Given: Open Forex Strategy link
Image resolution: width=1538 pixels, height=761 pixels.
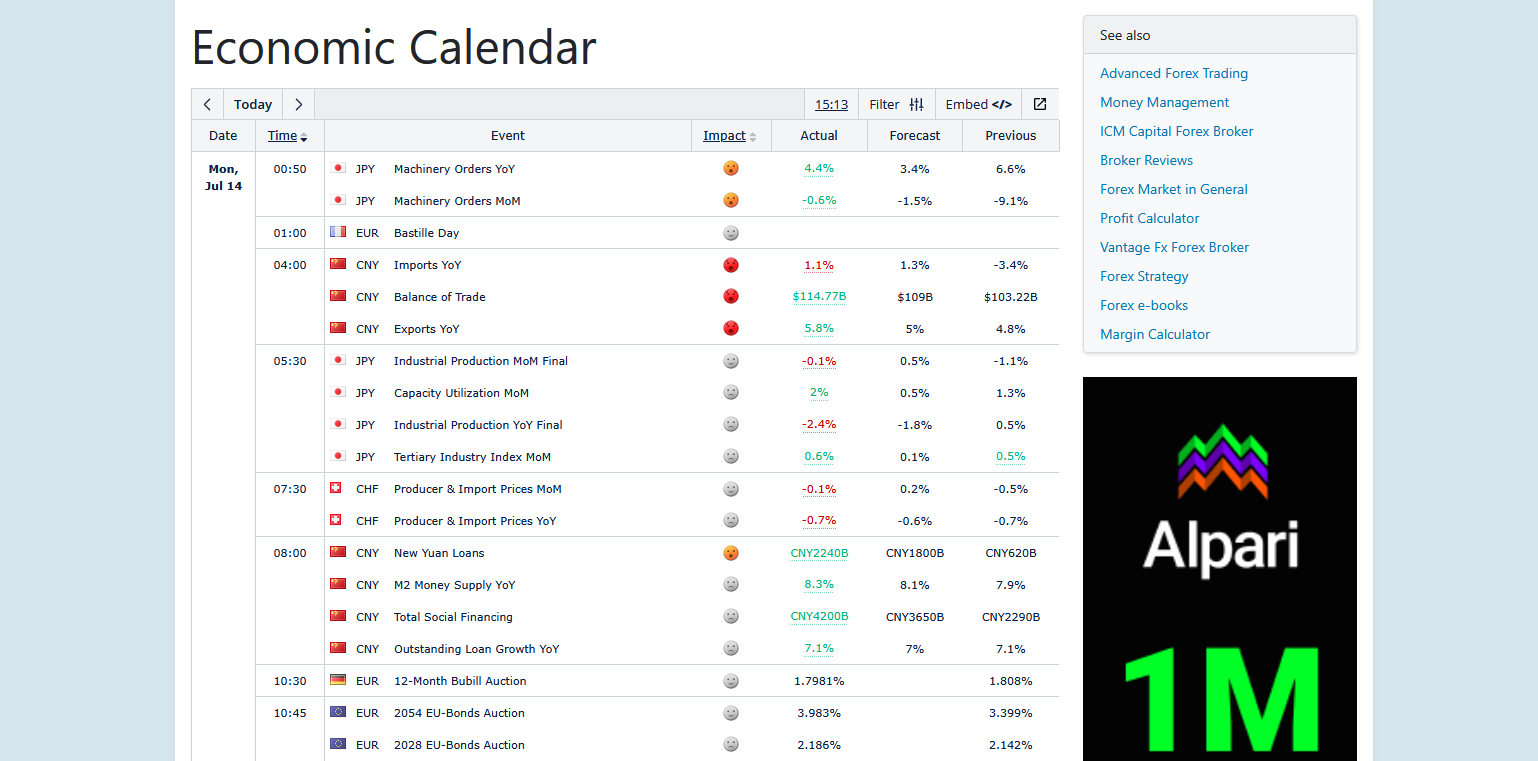Looking at the screenshot, I should [1145, 276].
